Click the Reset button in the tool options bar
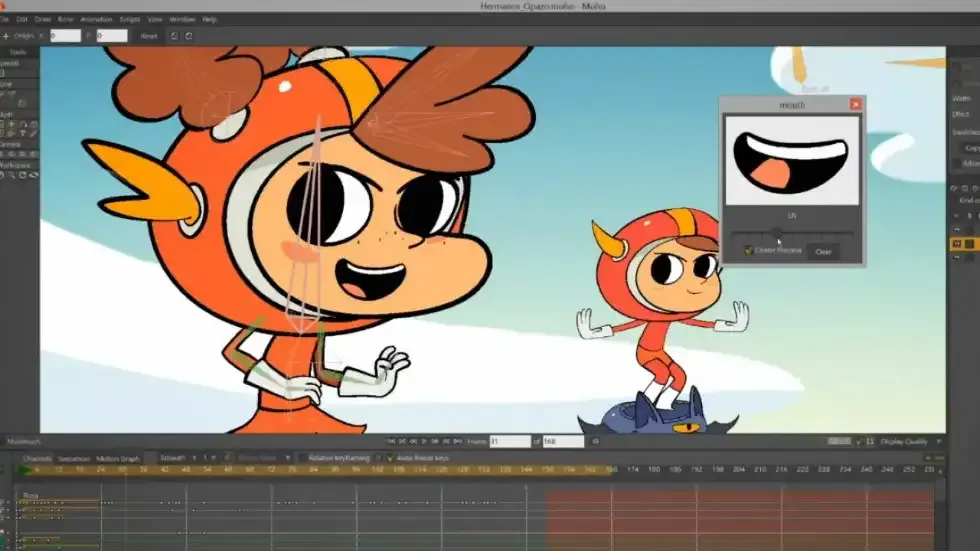 point(148,36)
